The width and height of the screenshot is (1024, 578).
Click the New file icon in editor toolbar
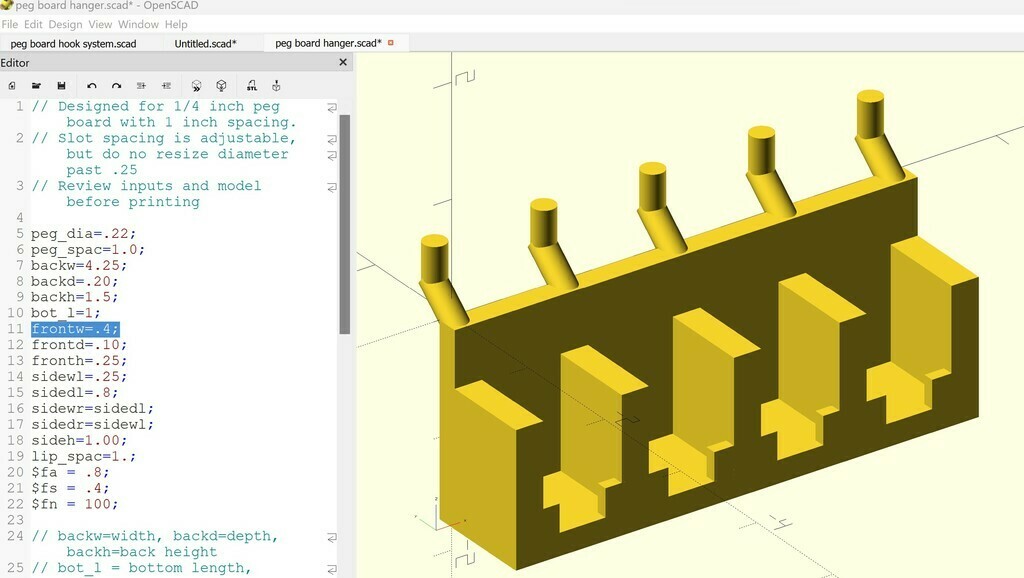11,86
